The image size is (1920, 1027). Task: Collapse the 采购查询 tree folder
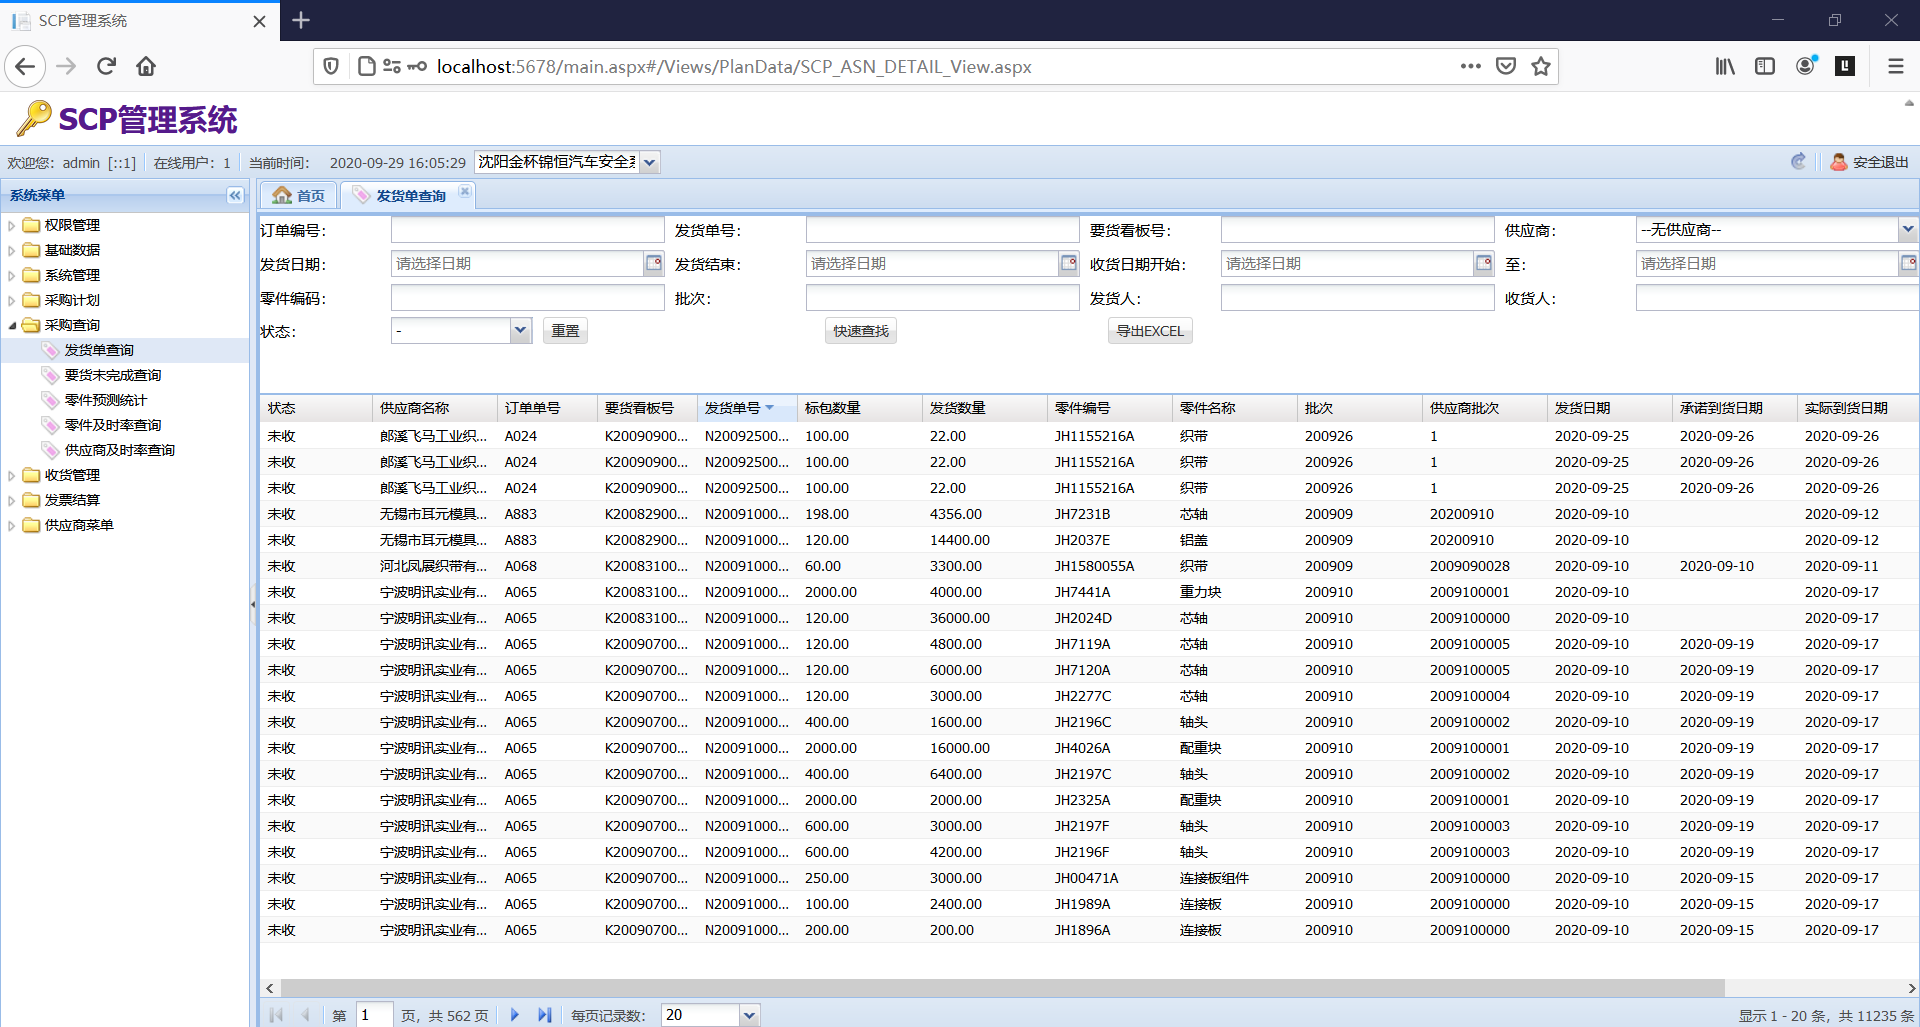11,325
